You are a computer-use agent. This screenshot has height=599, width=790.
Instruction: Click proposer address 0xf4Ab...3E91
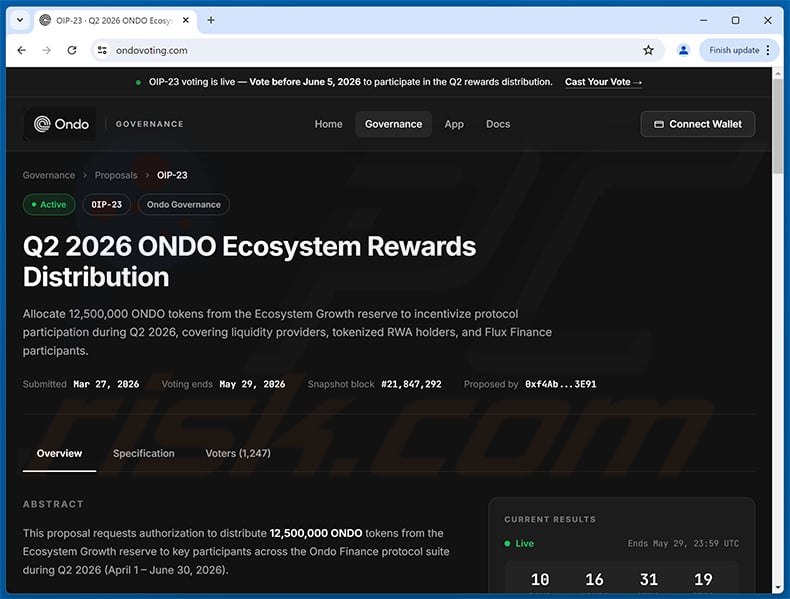pos(560,384)
